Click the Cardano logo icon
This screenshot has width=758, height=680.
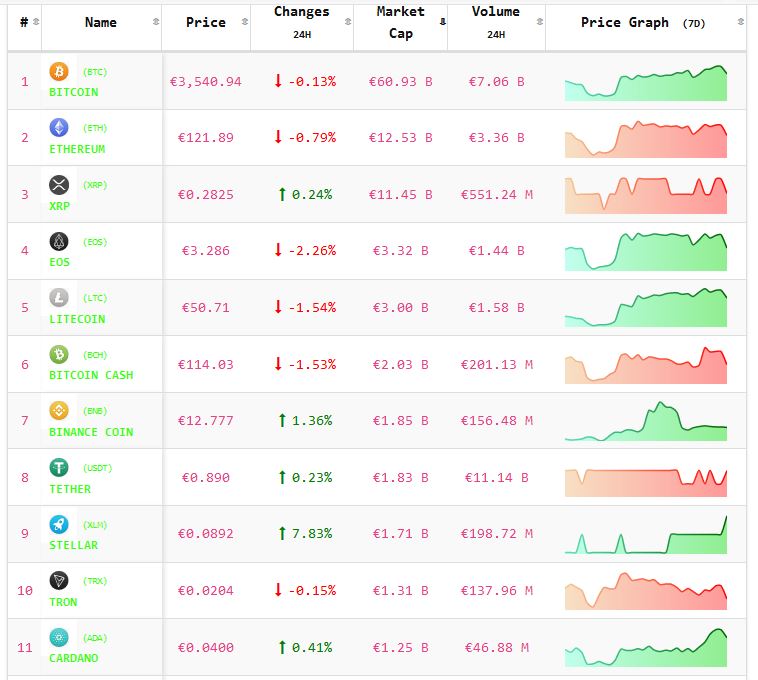point(60,638)
